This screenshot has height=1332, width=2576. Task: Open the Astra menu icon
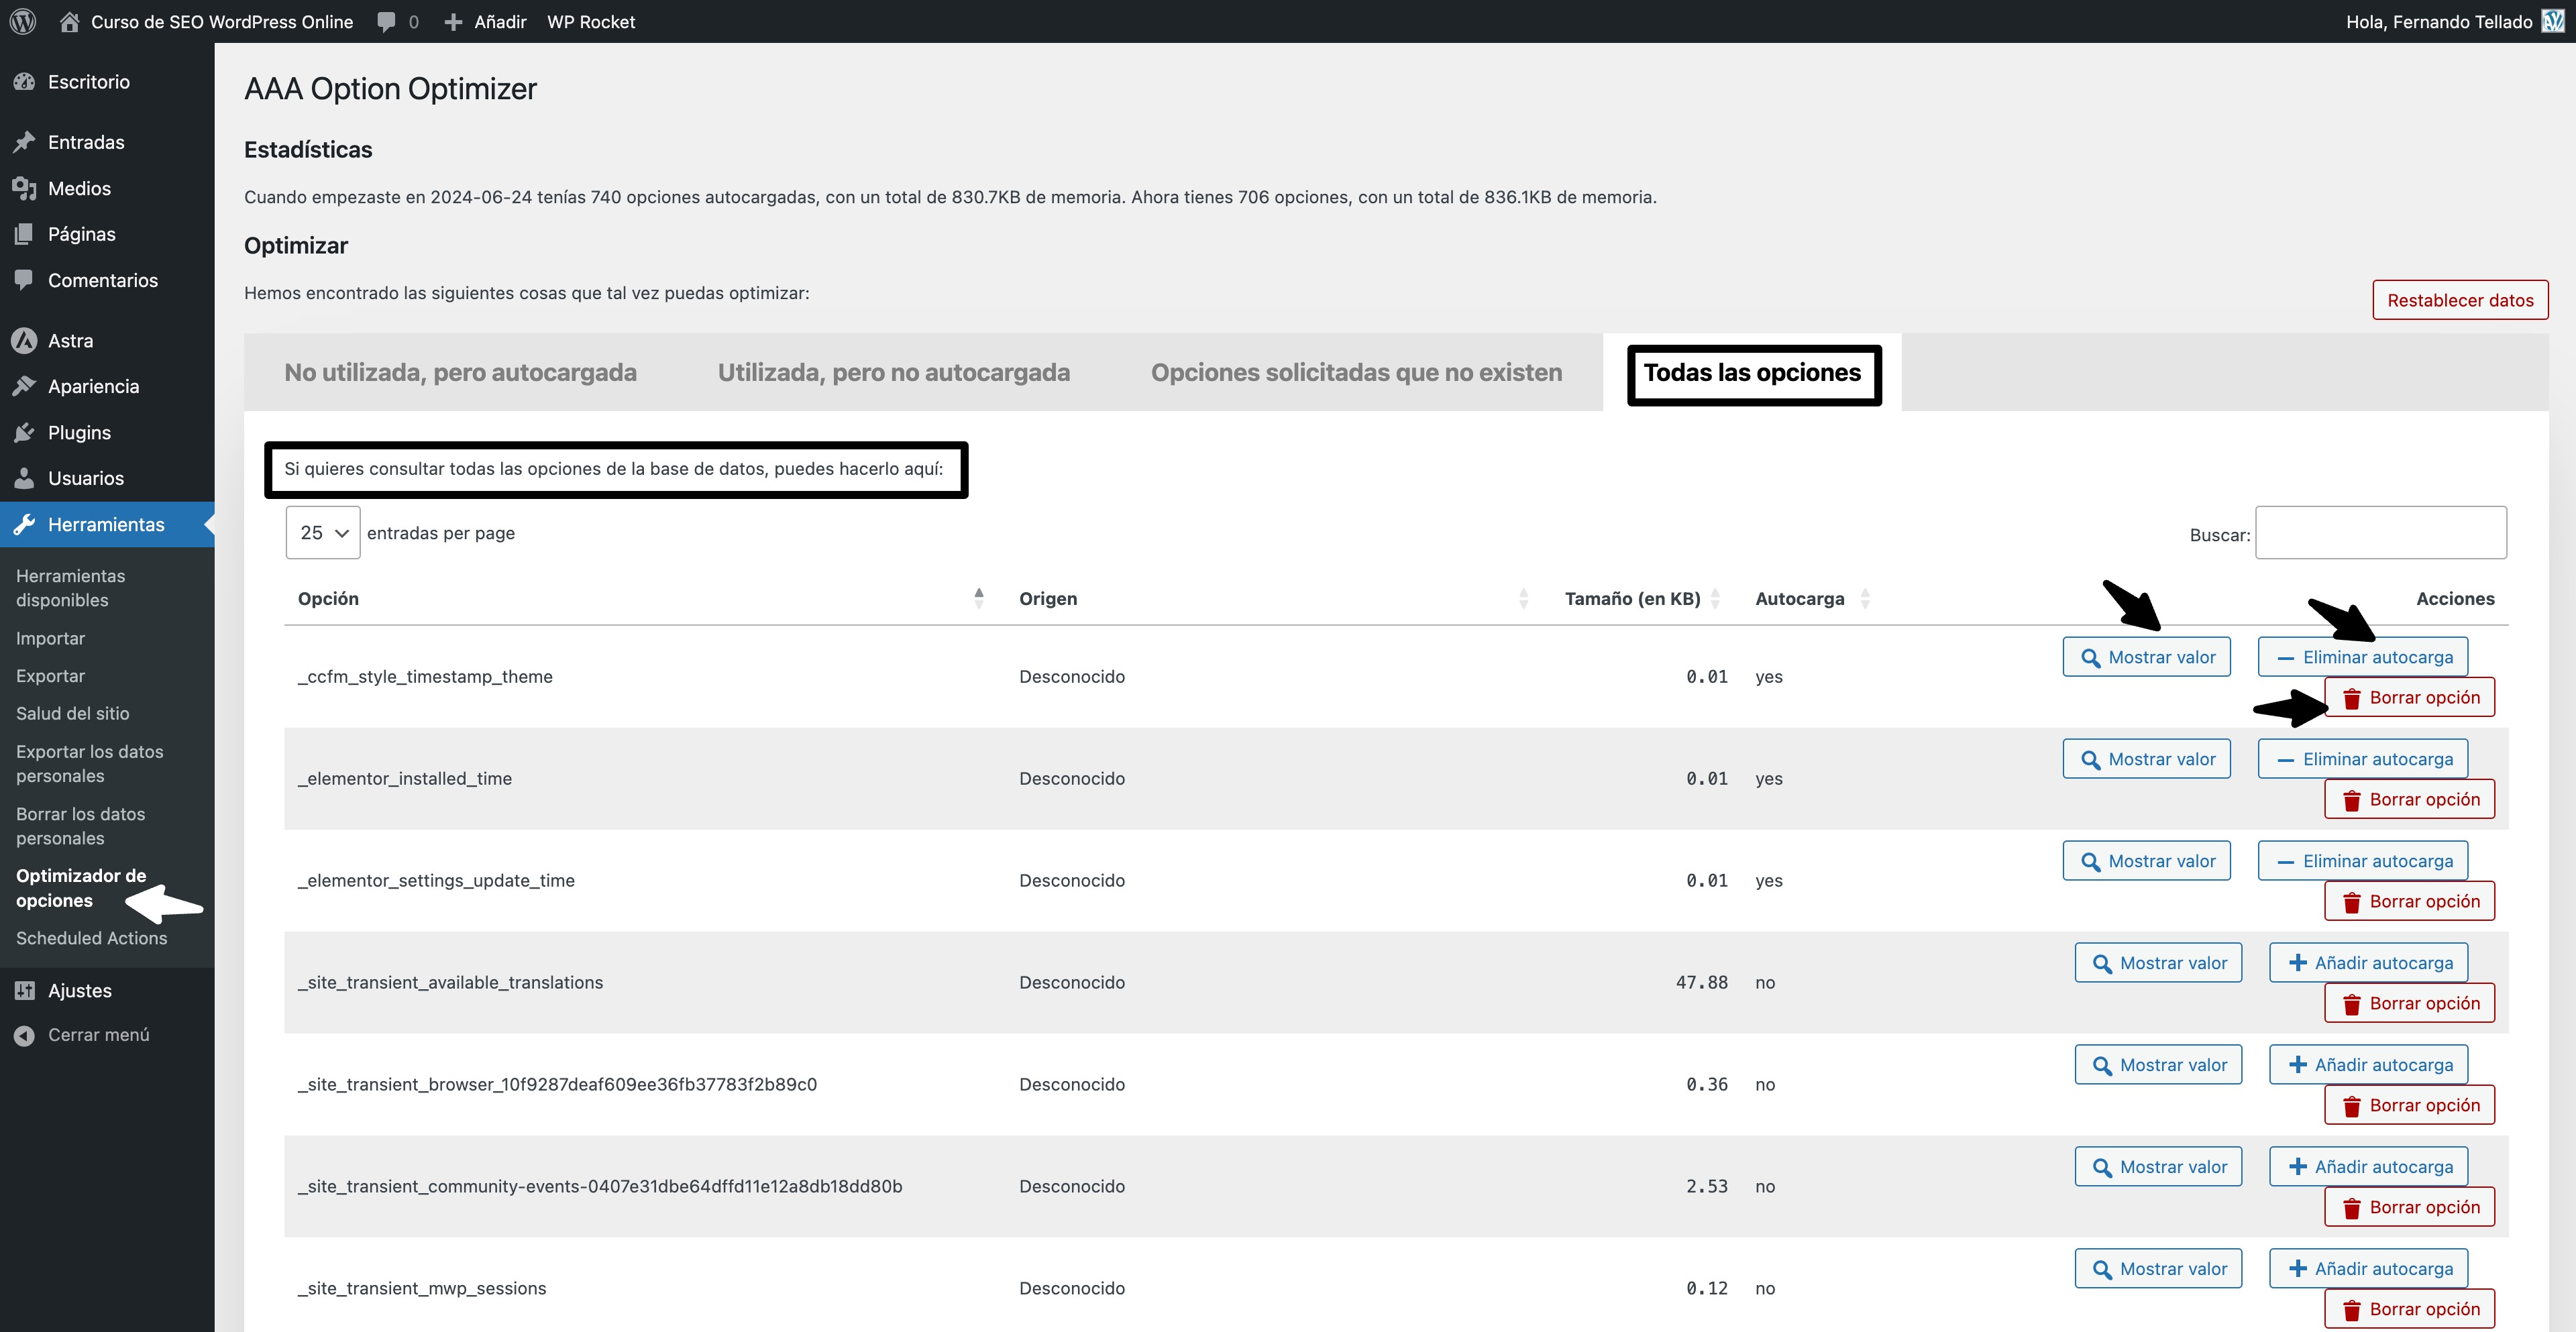[24, 341]
